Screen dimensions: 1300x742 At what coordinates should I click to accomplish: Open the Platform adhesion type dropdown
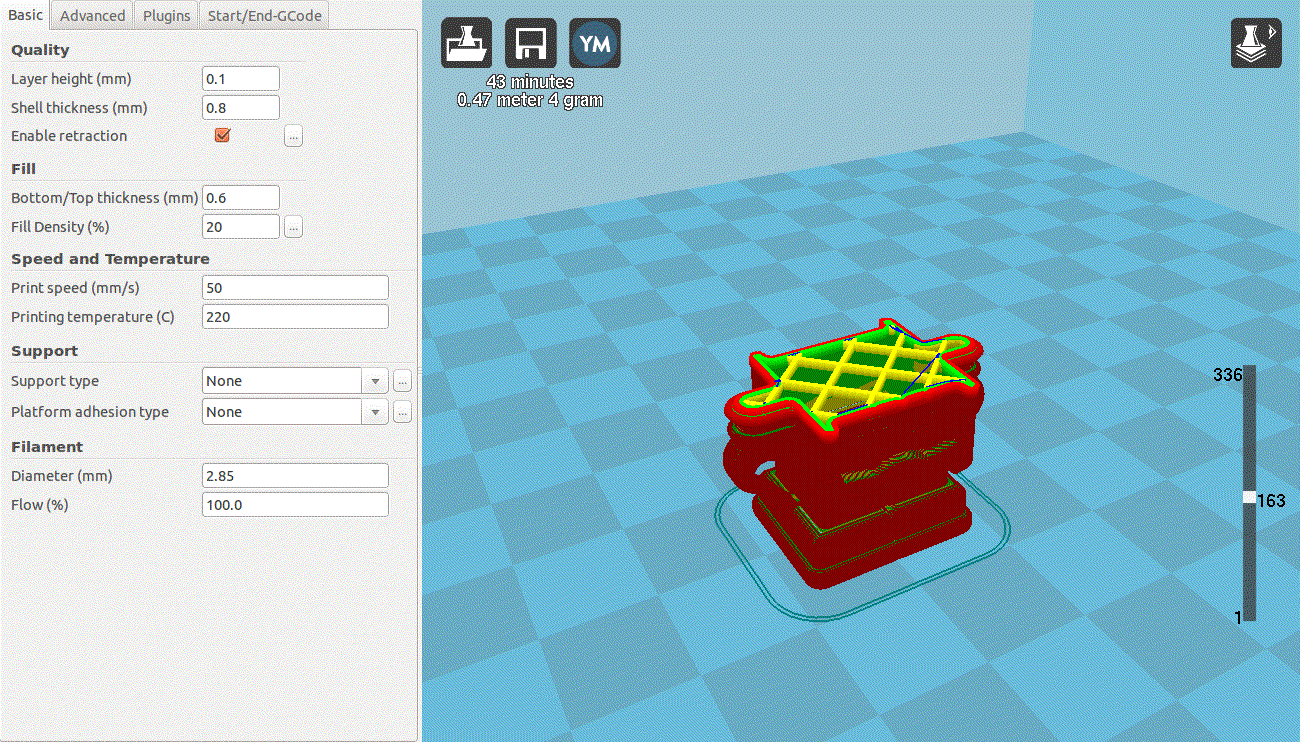[x=374, y=411]
